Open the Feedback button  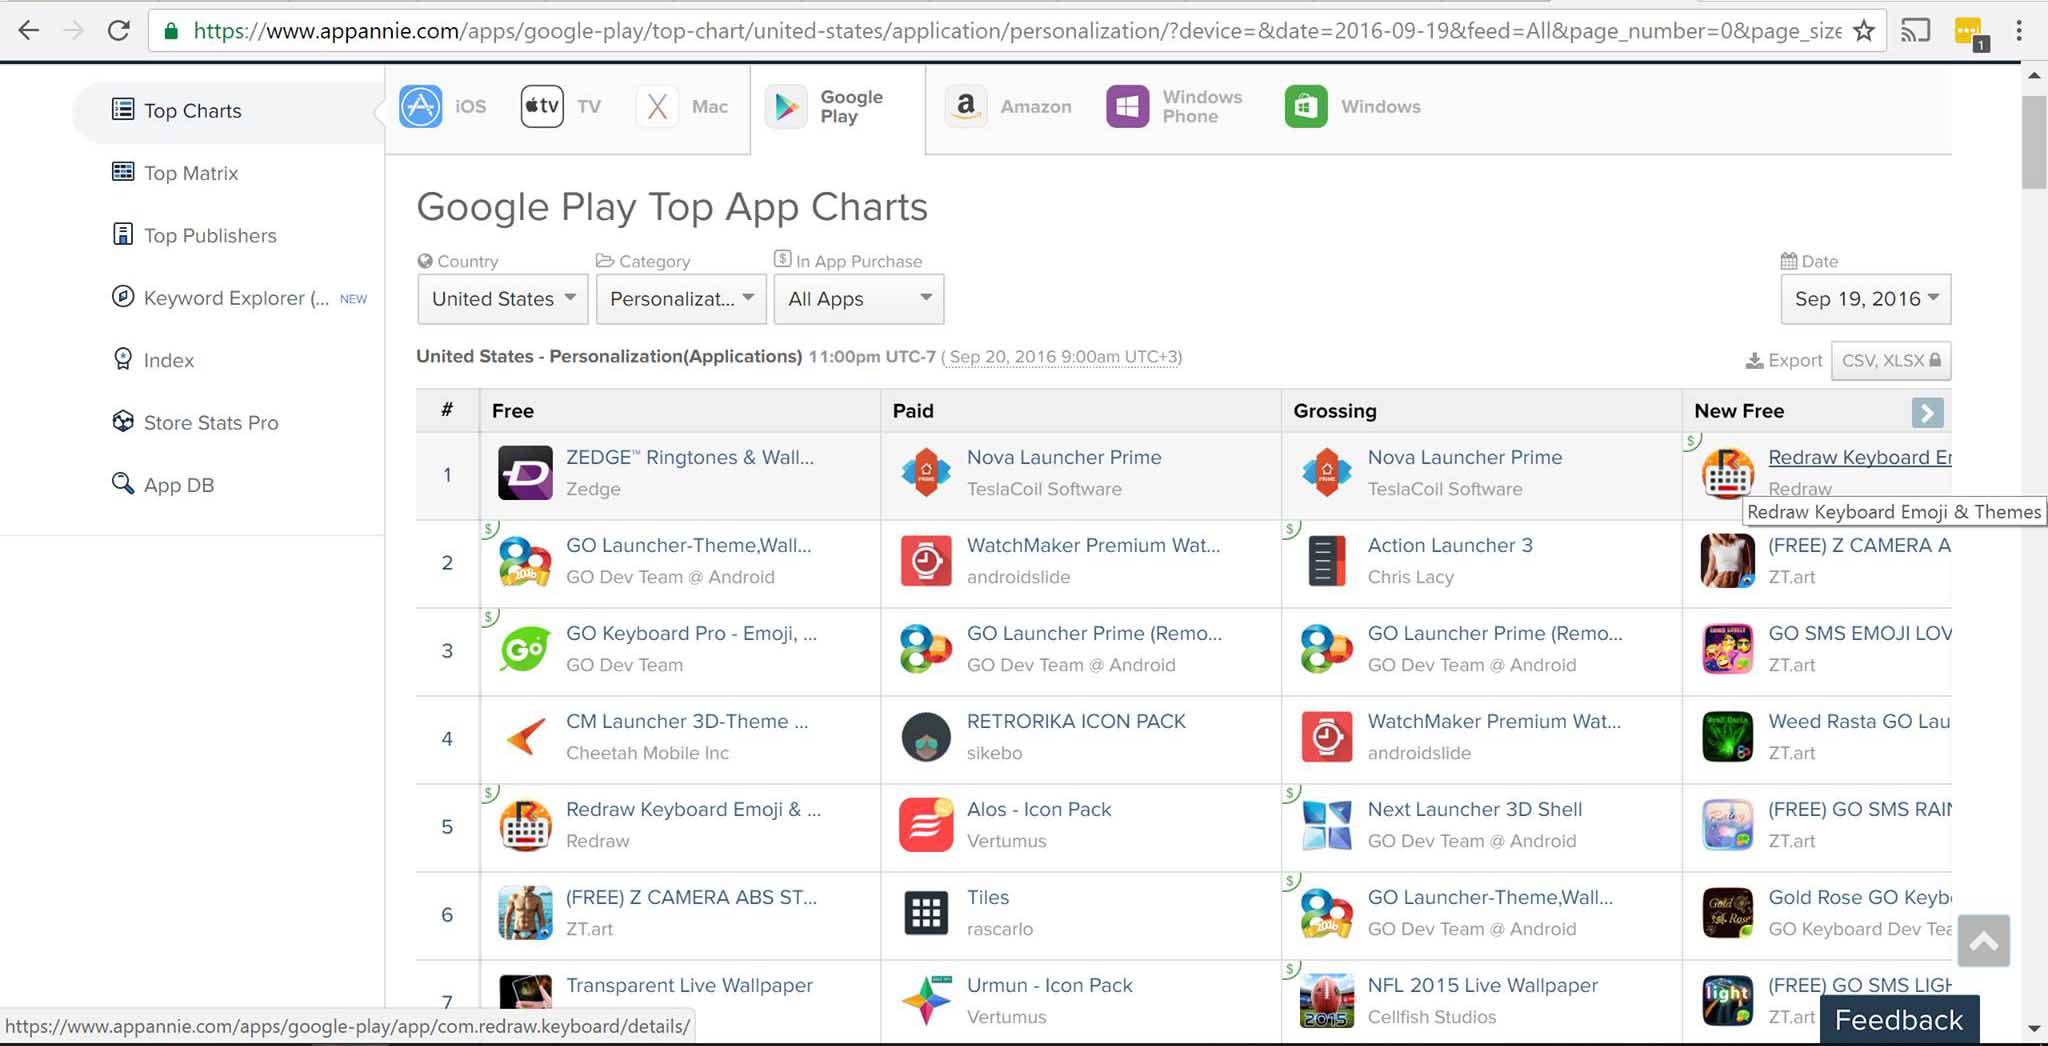pos(1898,1020)
